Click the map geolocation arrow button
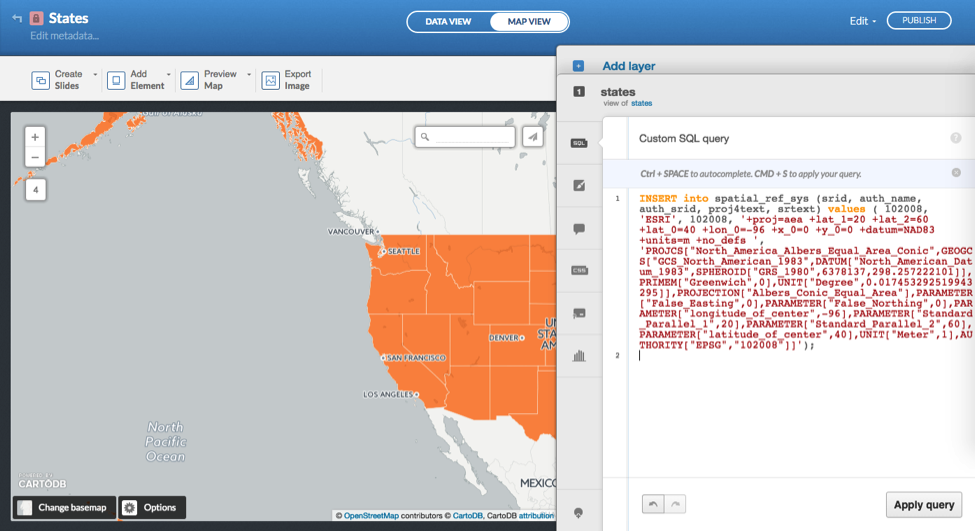Screen dimensions: 975x532 pos(533,137)
